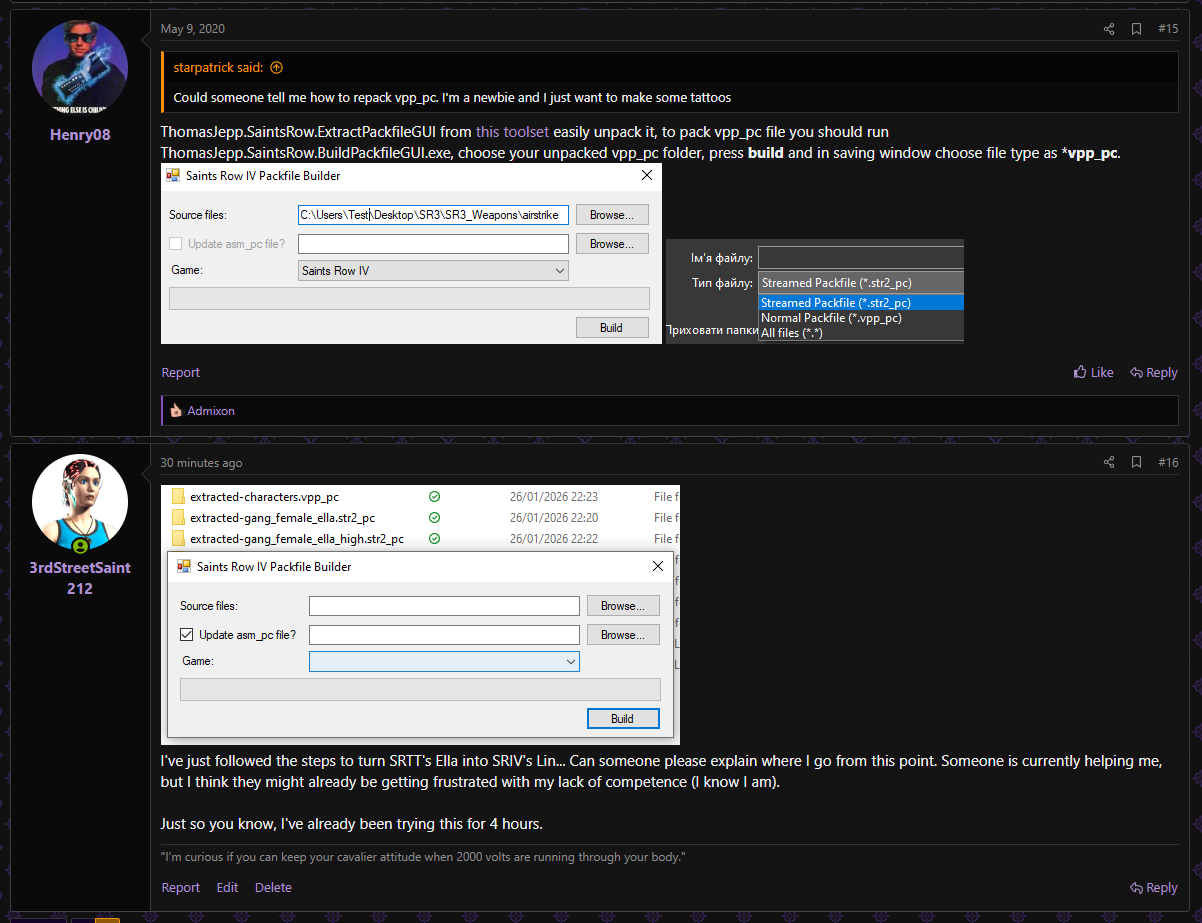The image size is (1202, 923).
Task: Jump to starpatrick's quoted post arrow
Action: [277, 68]
